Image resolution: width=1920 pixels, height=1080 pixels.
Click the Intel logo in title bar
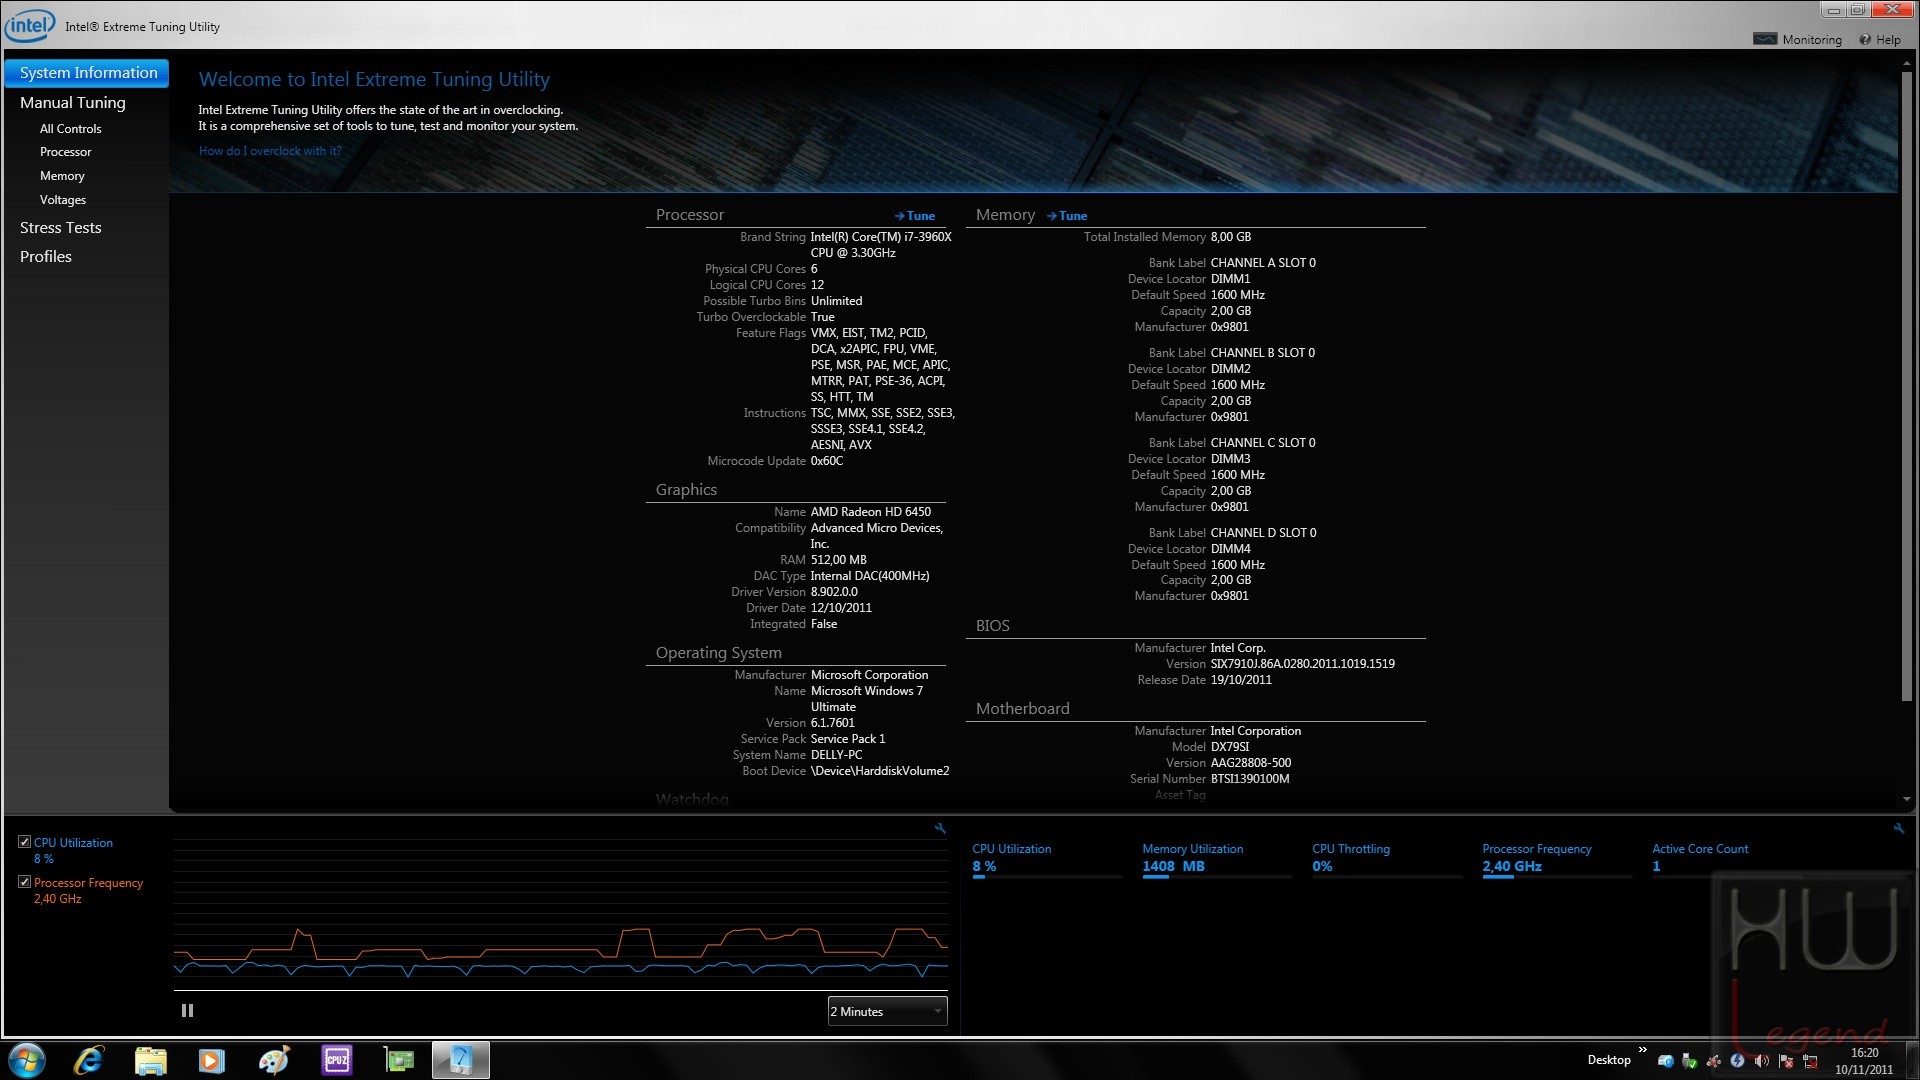point(30,25)
